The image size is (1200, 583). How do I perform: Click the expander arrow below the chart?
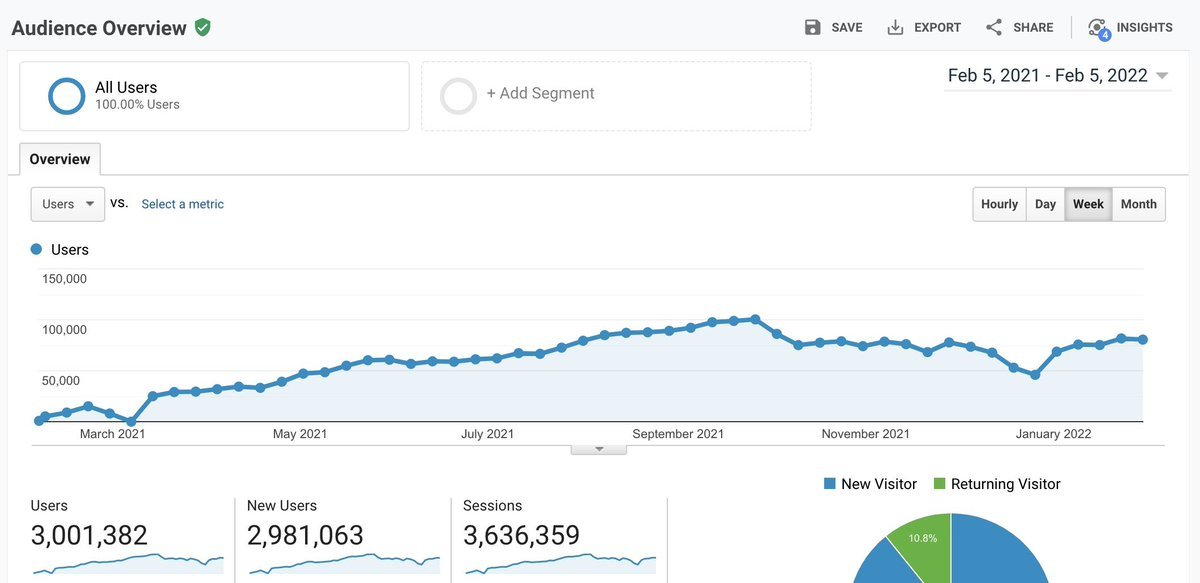coord(599,449)
